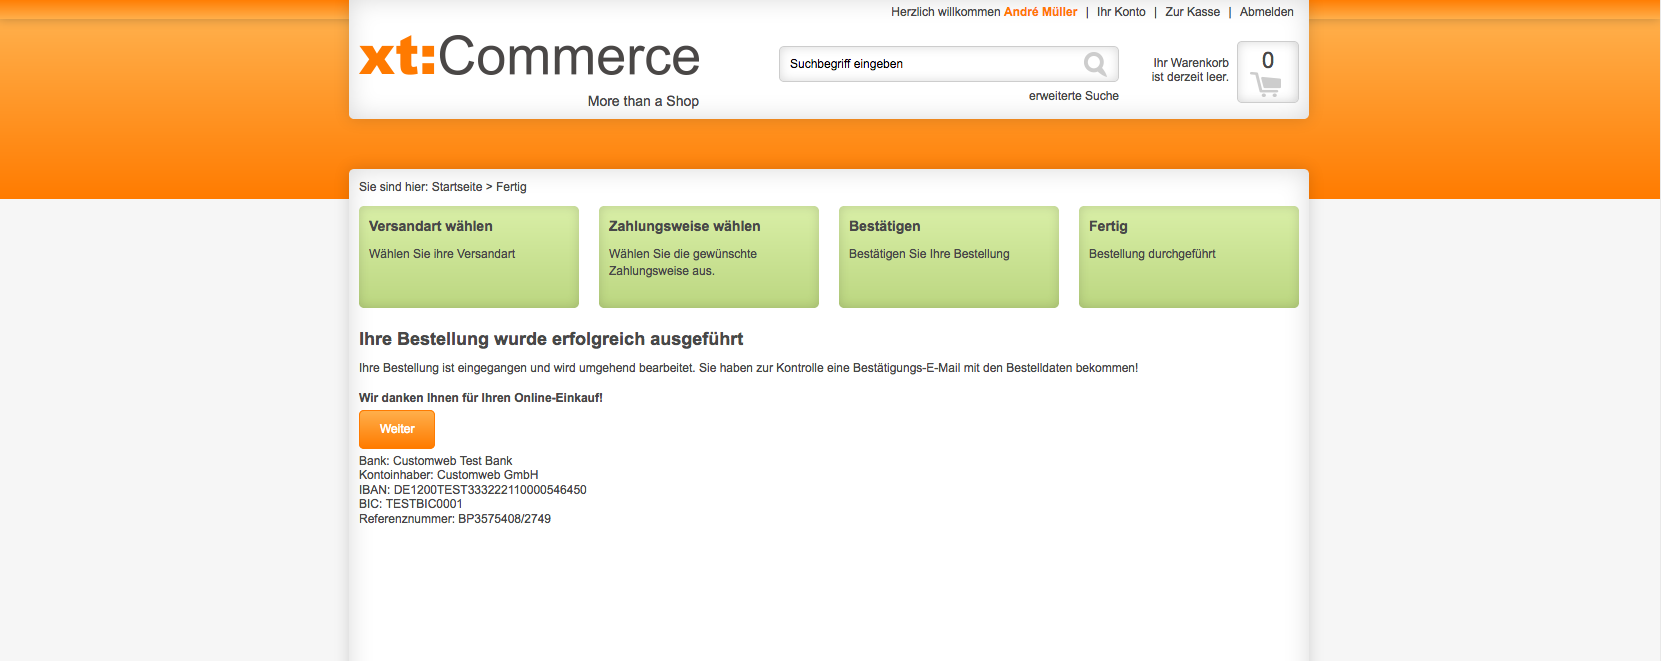
Task: Click the IBAN number line
Action: click(x=473, y=490)
